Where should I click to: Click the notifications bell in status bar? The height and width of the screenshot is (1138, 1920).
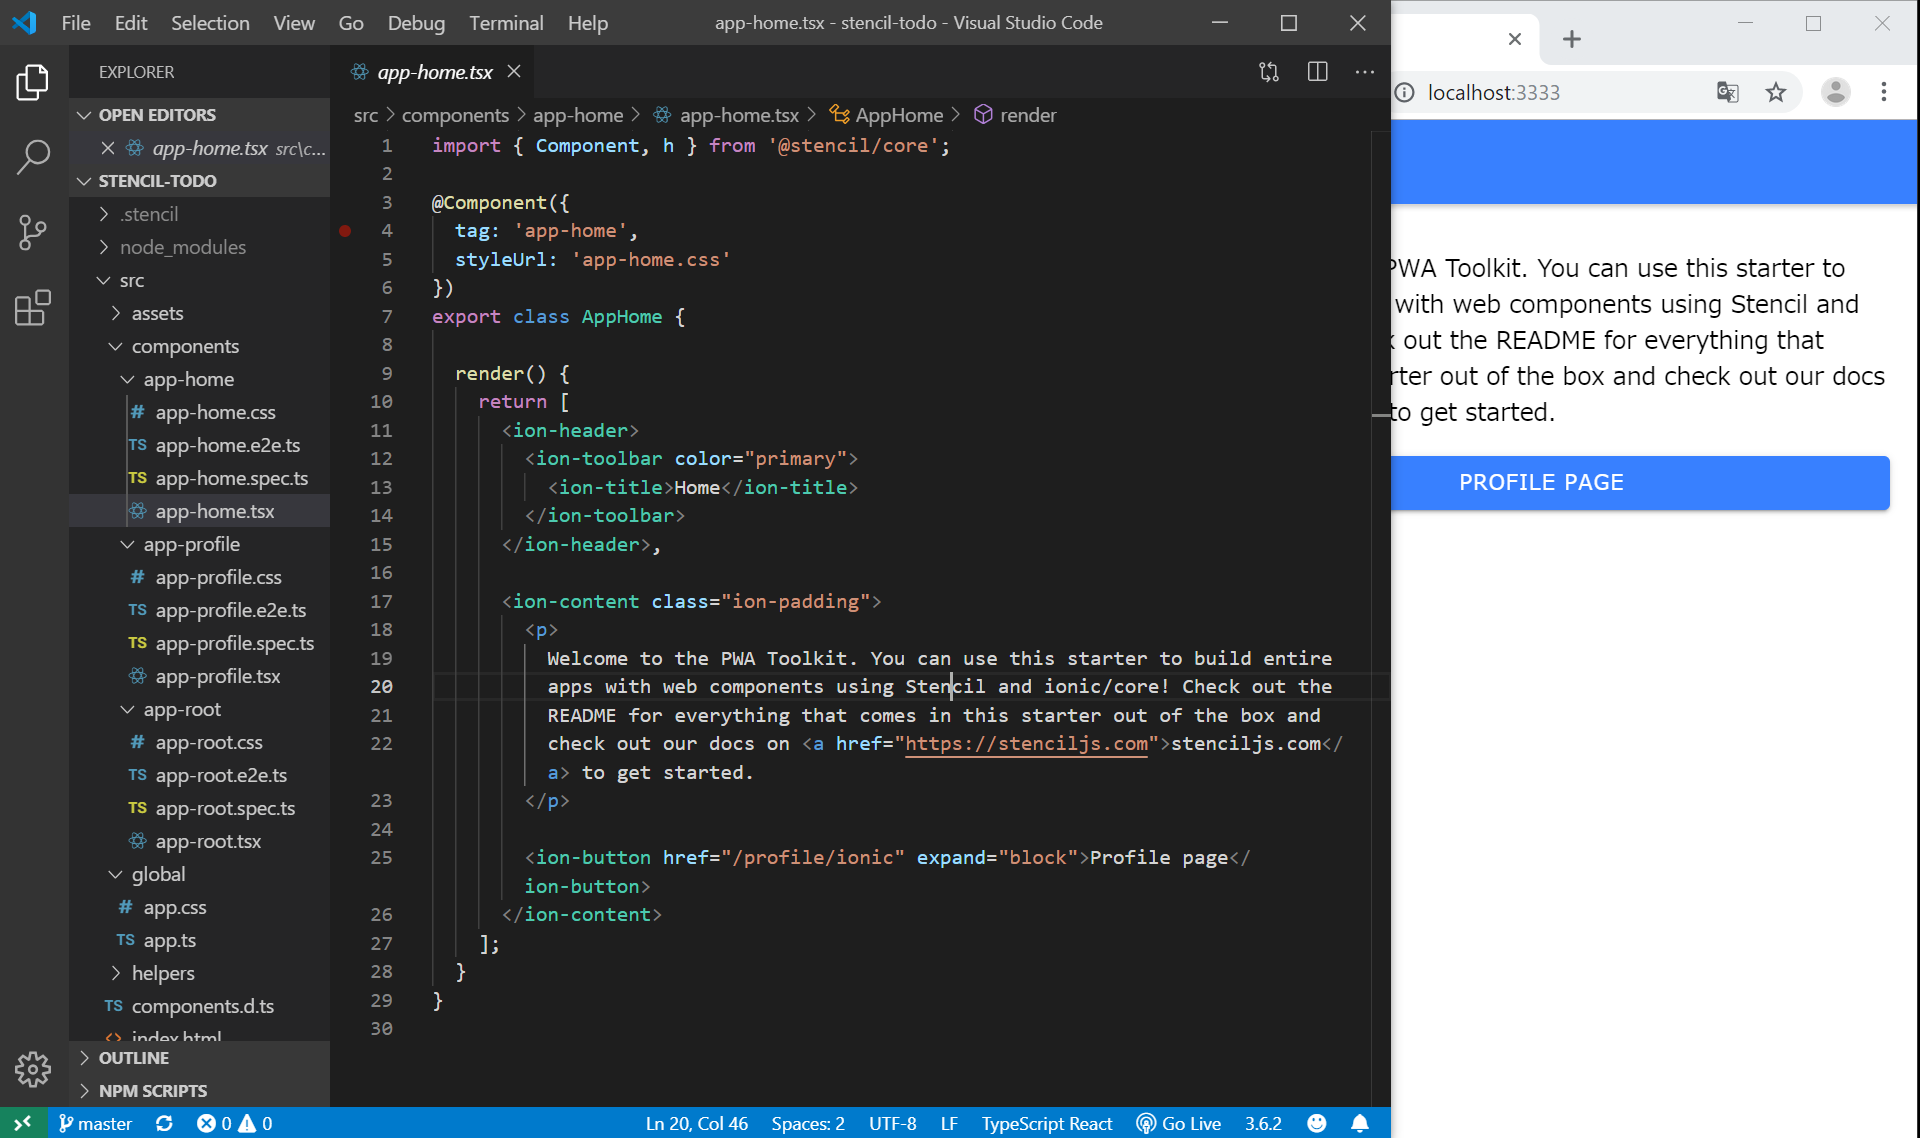(1360, 1123)
